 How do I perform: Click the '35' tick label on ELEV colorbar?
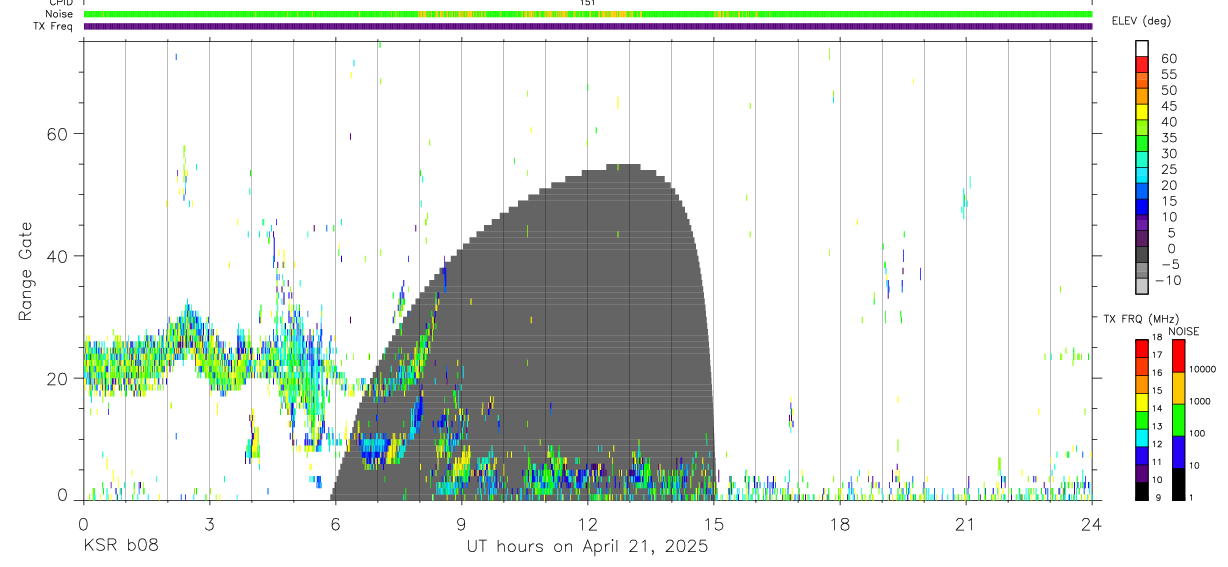1168,138
